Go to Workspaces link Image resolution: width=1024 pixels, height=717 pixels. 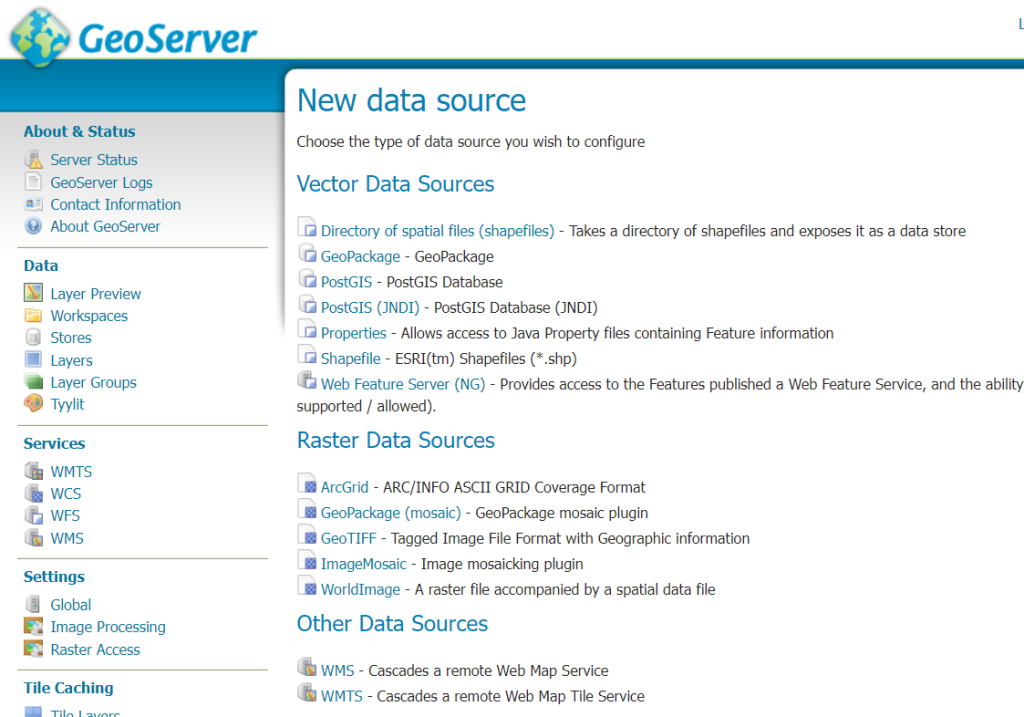coord(89,316)
